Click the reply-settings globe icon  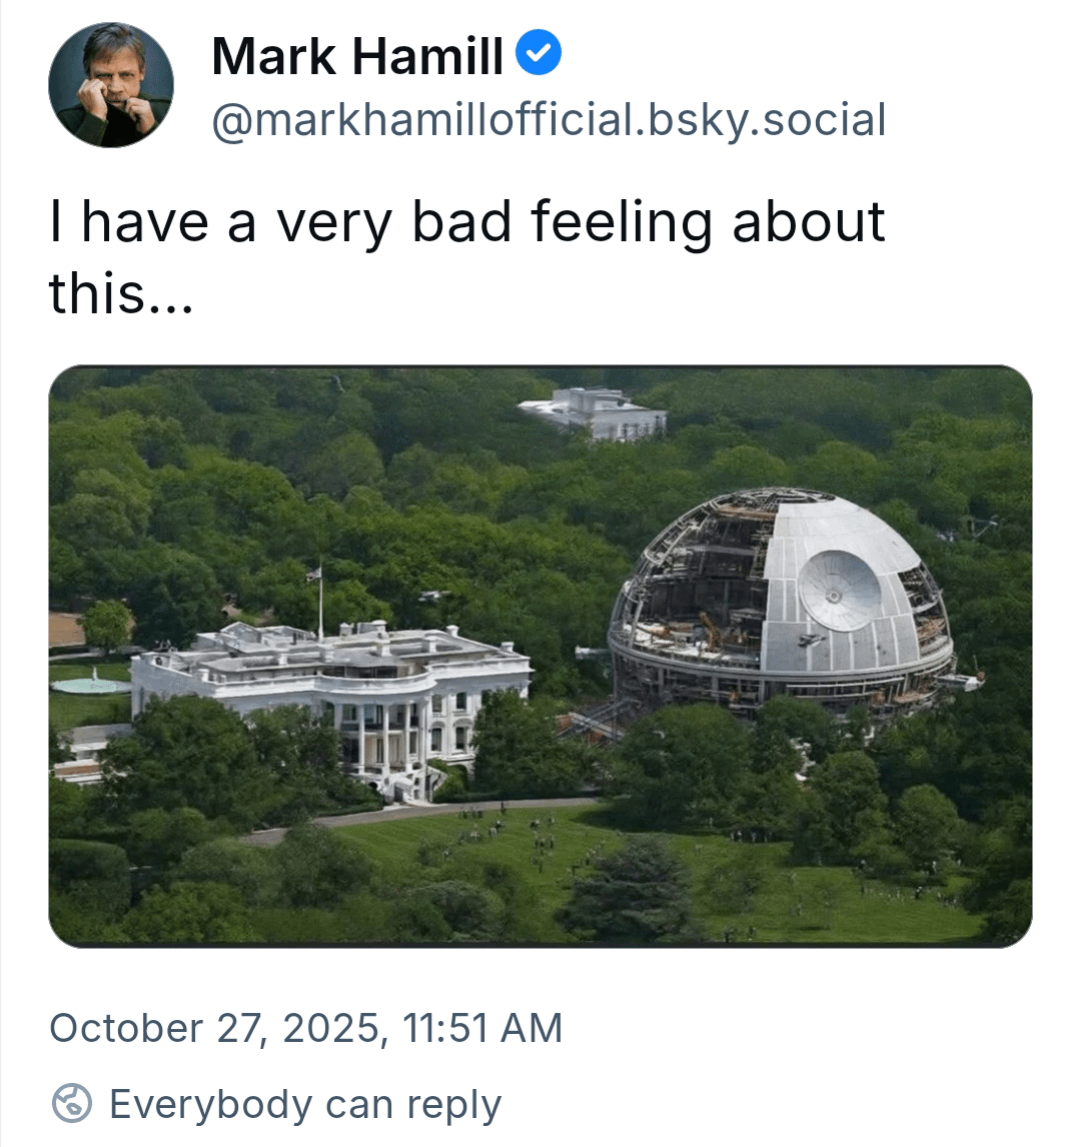point(71,1105)
